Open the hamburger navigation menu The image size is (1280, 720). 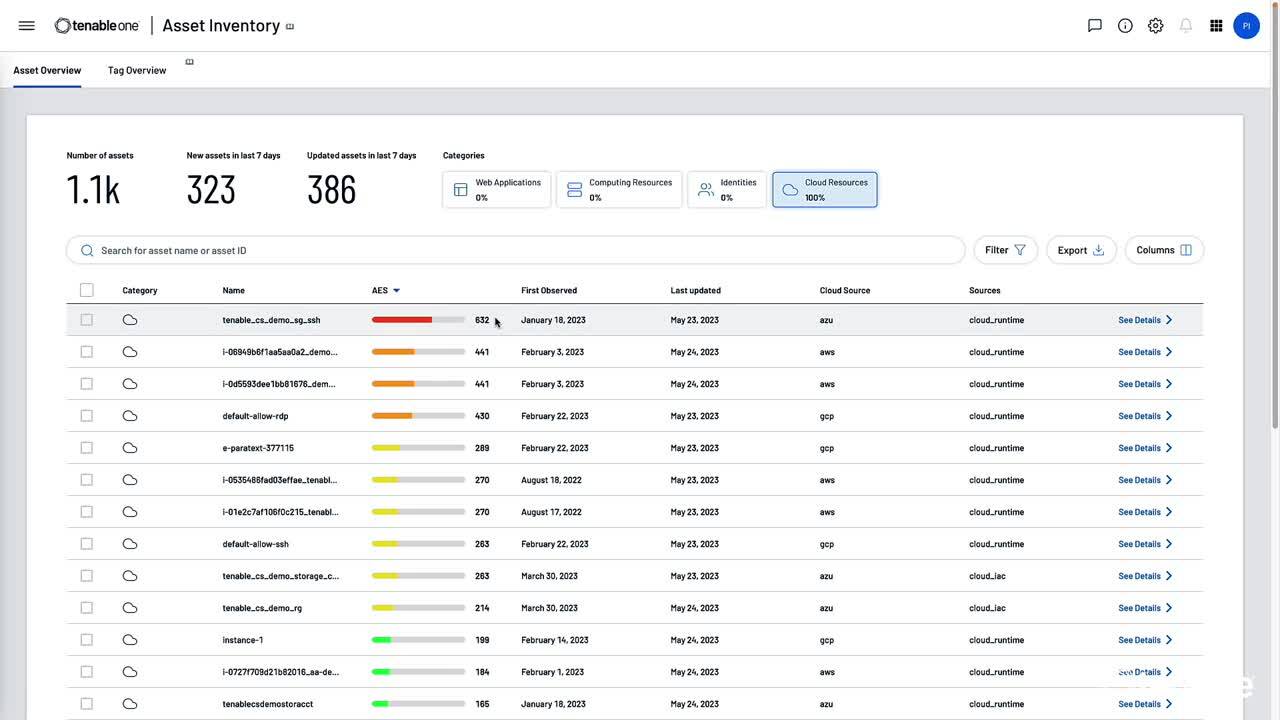27,26
